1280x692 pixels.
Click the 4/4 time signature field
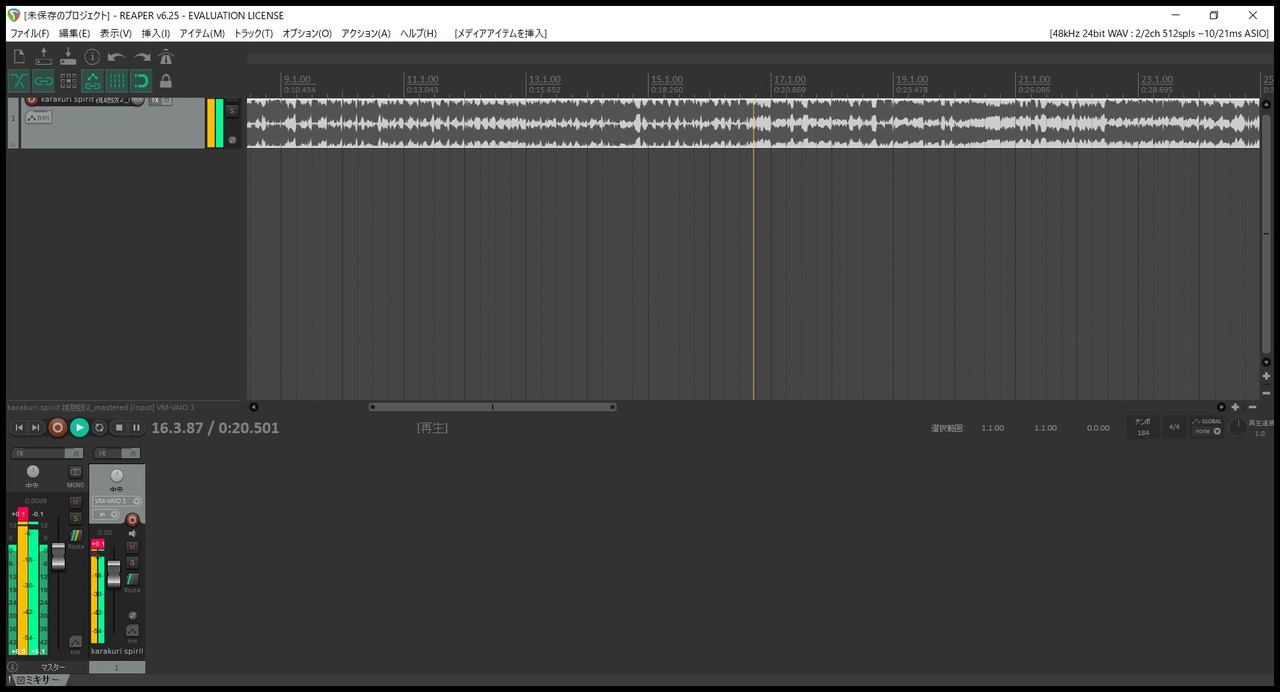click(1174, 427)
